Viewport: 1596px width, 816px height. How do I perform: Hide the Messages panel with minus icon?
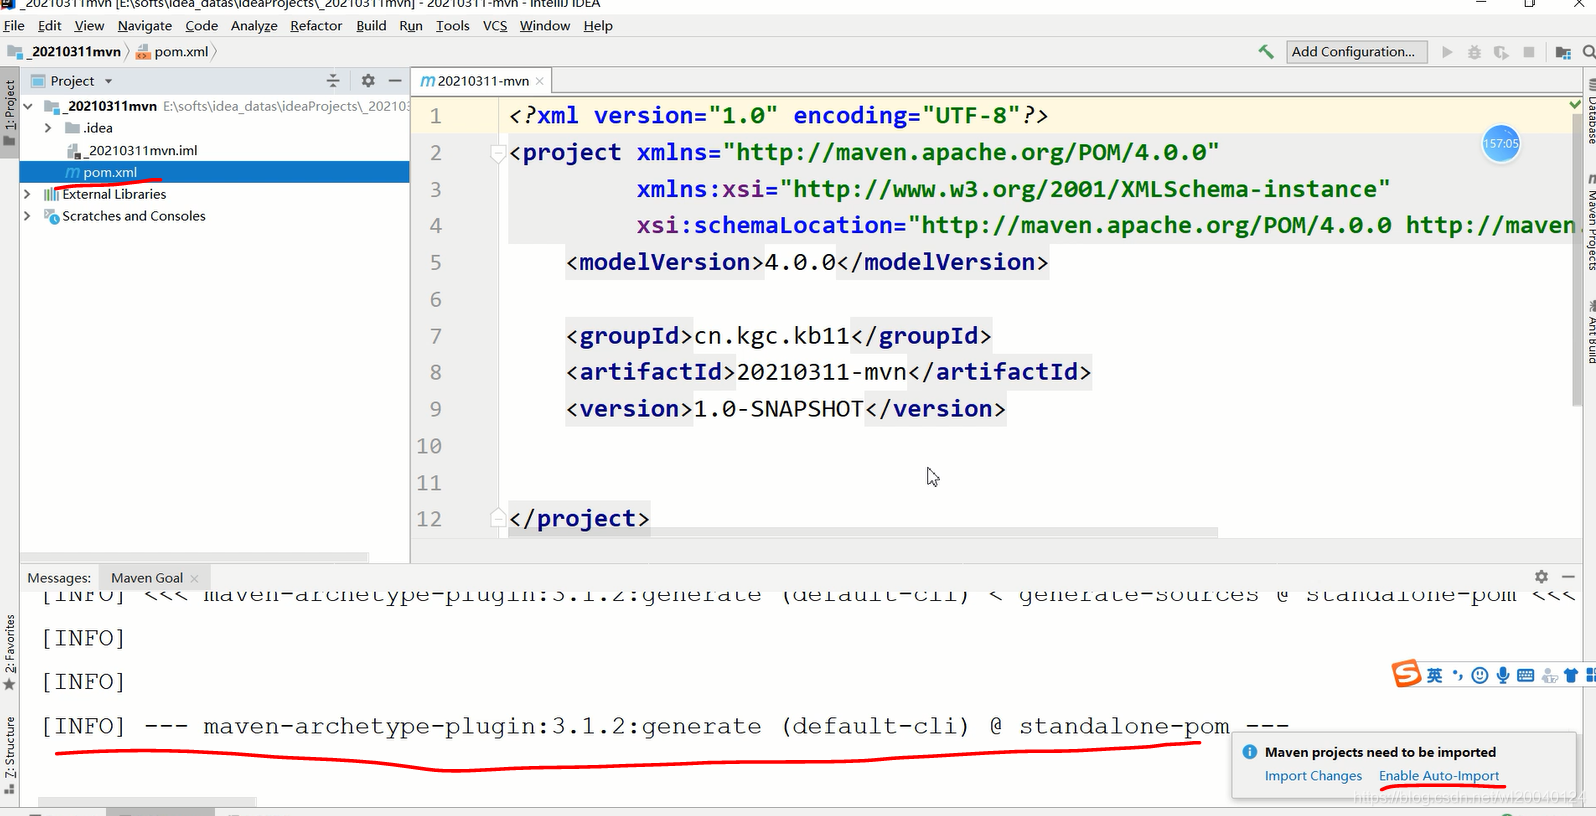1568,577
